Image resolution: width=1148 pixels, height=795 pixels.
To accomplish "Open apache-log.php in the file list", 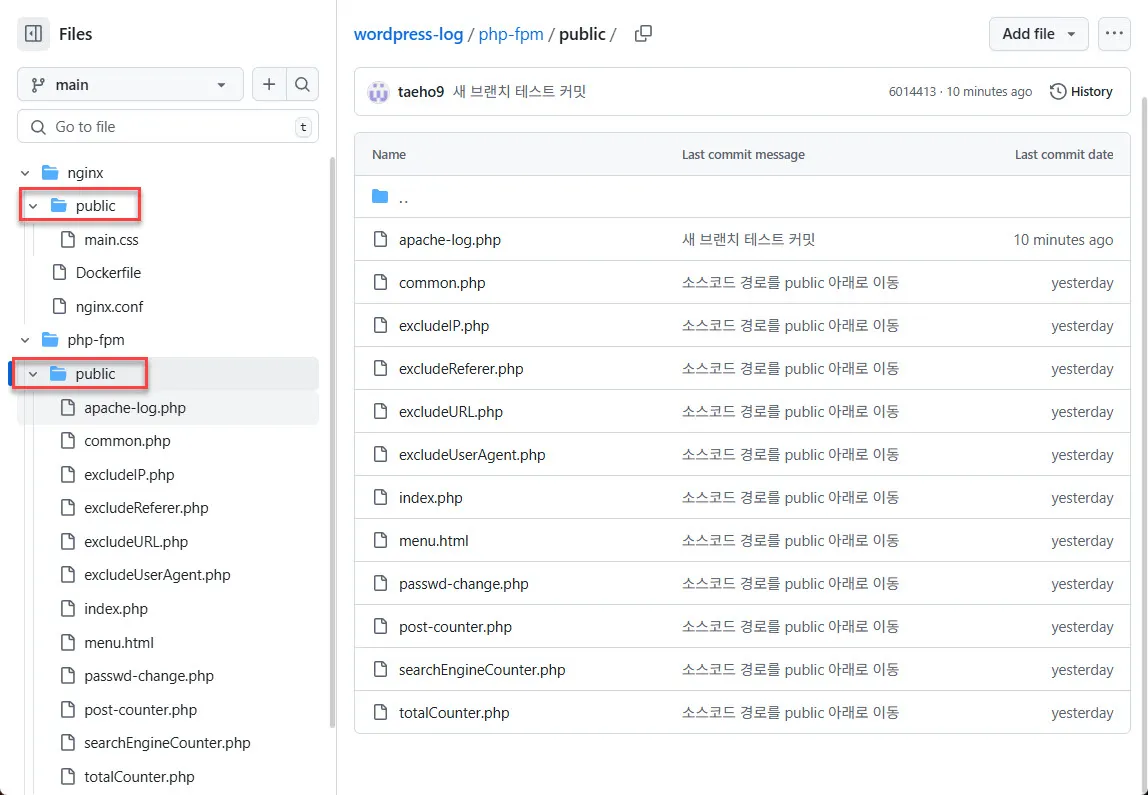I will pos(450,240).
